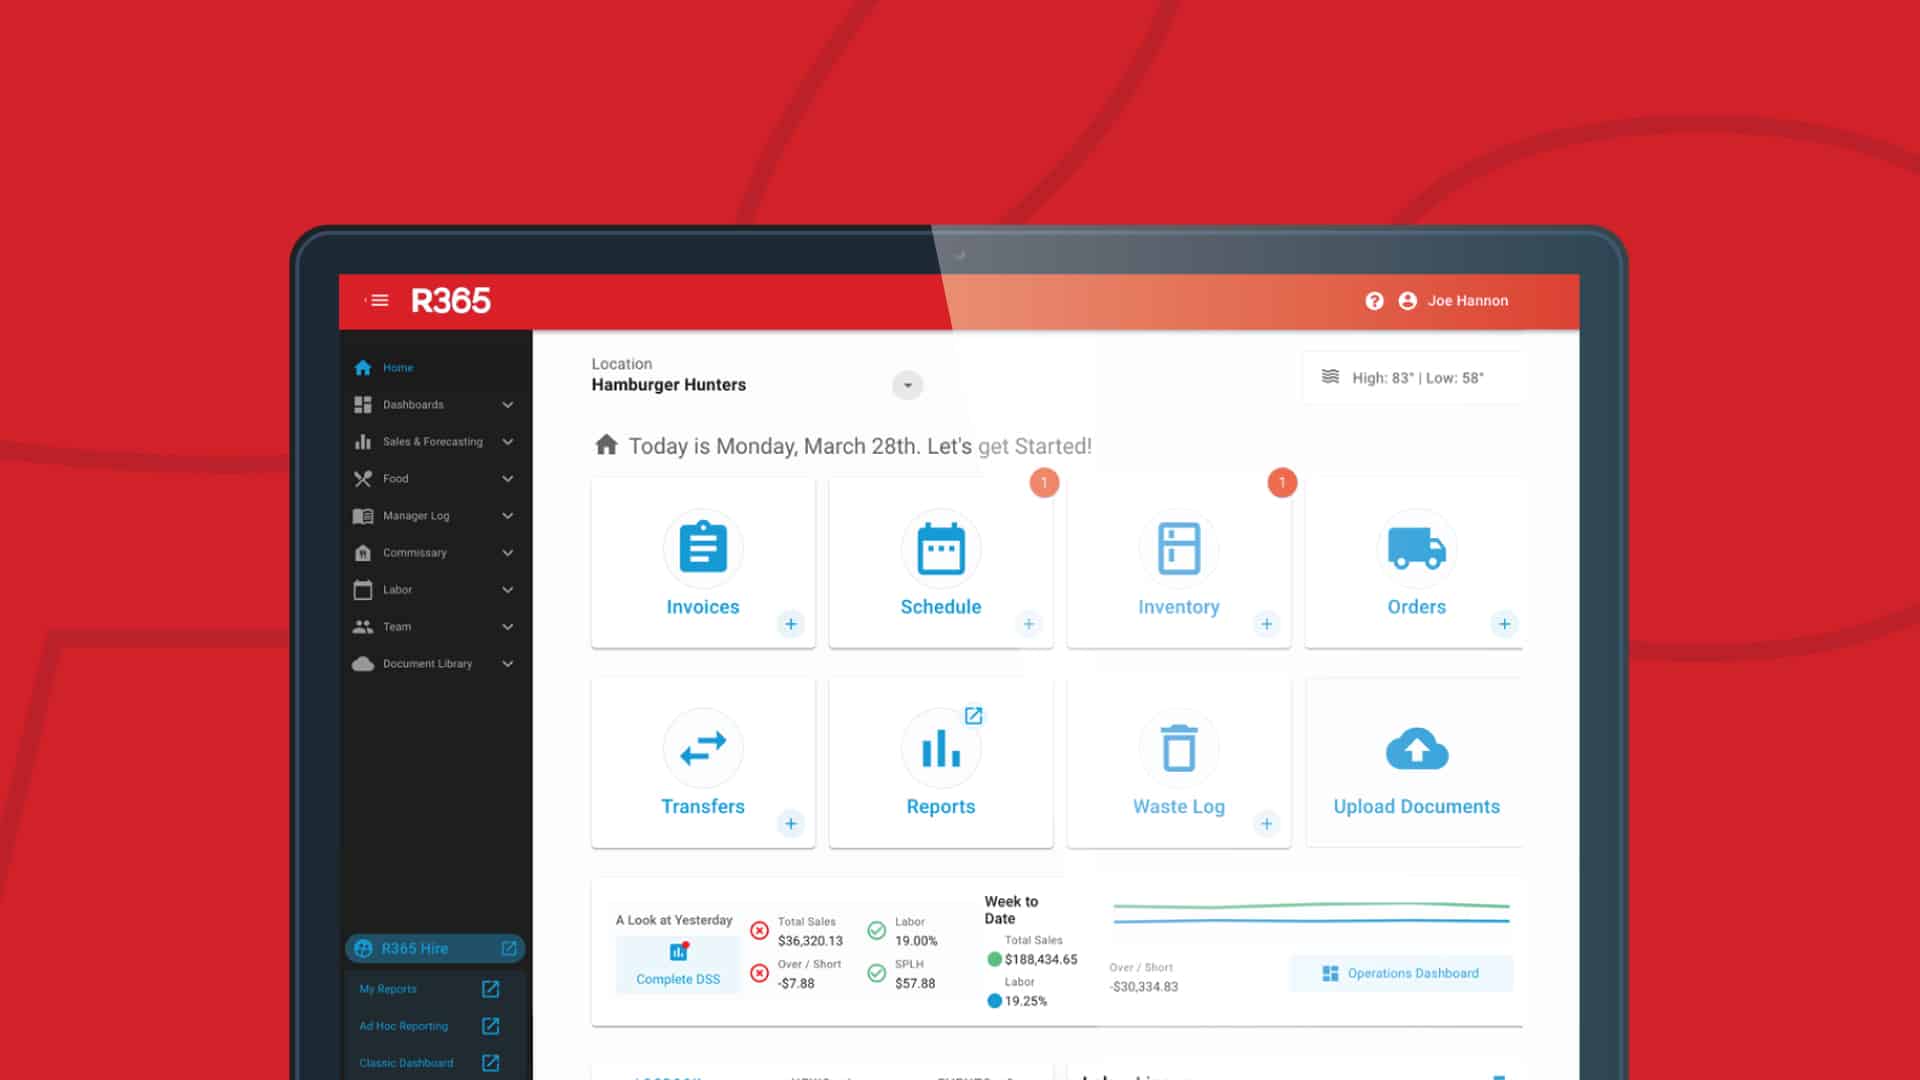Click the R365 Hire external link icon
The height and width of the screenshot is (1080, 1920).
point(508,948)
